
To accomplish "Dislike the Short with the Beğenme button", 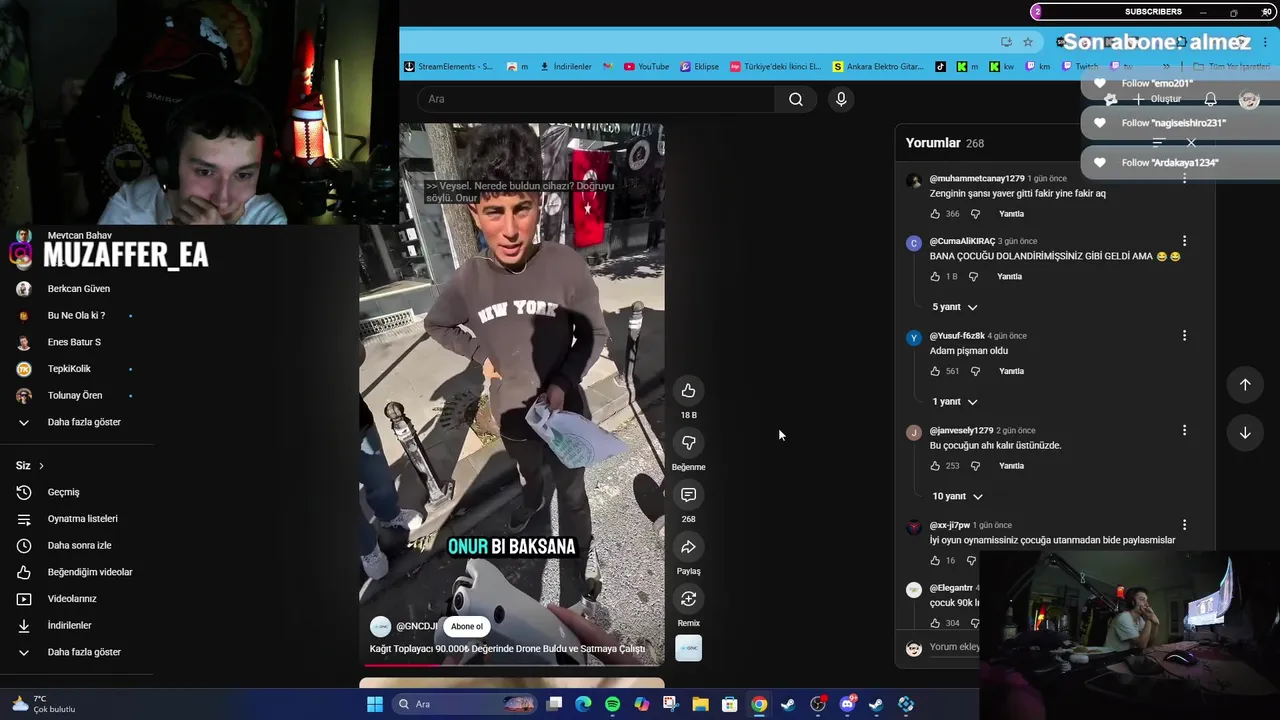I will coord(688,443).
